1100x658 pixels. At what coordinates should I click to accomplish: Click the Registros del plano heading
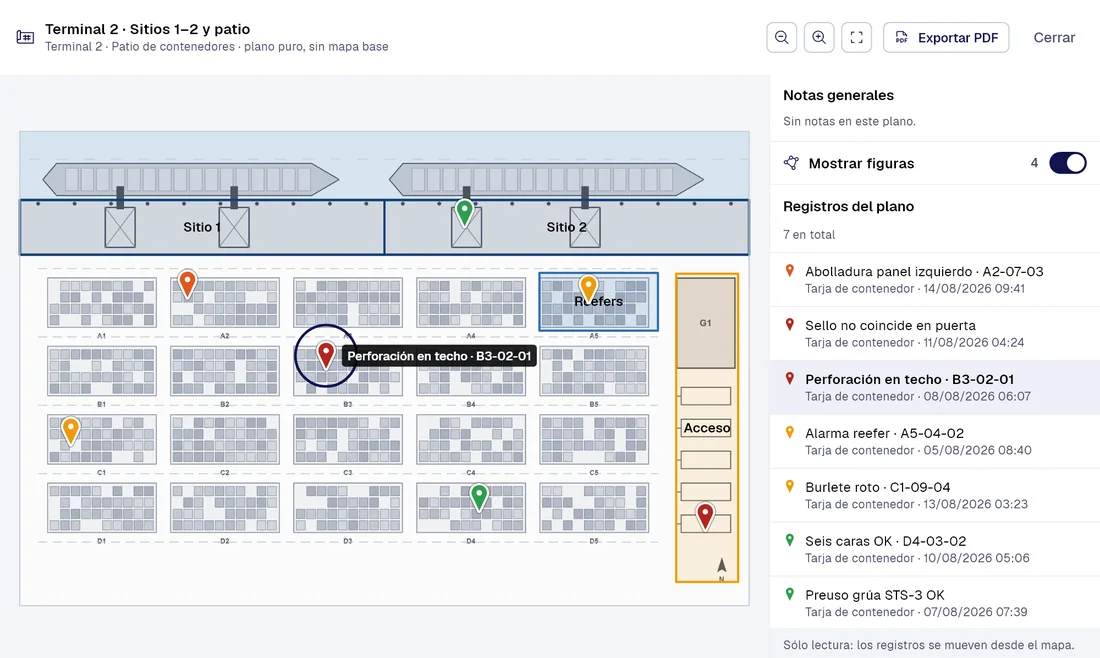click(848, 206)
